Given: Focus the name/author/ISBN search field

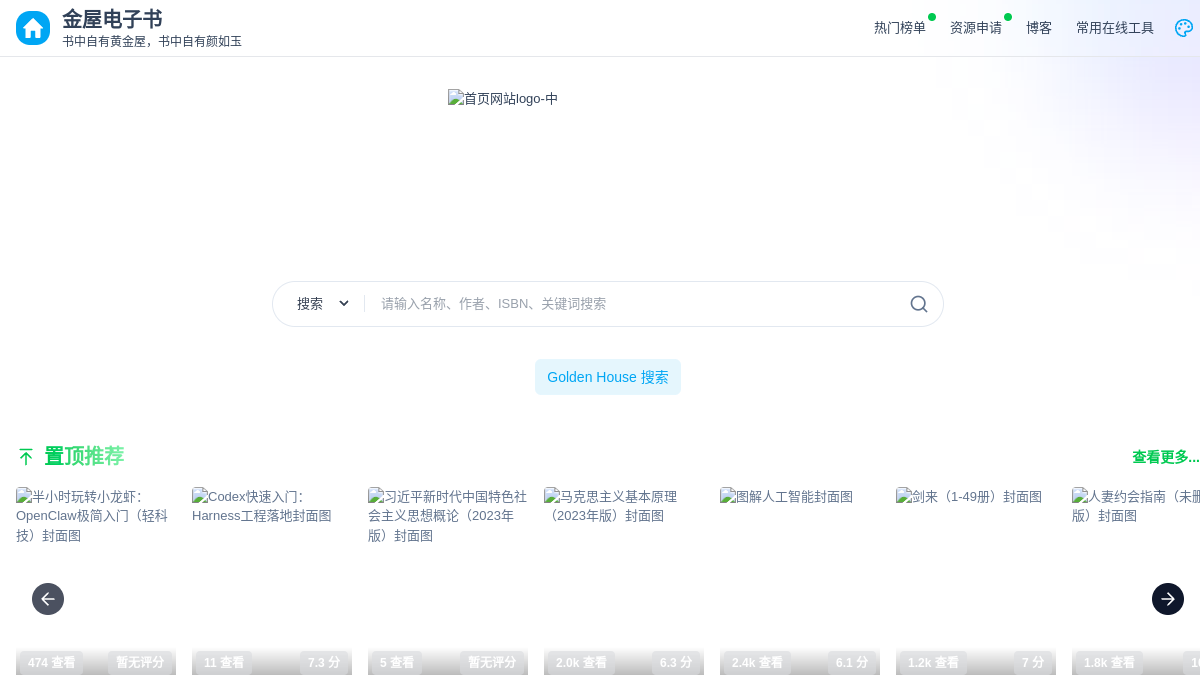Looking at the screenshot, I should point(636,304).
